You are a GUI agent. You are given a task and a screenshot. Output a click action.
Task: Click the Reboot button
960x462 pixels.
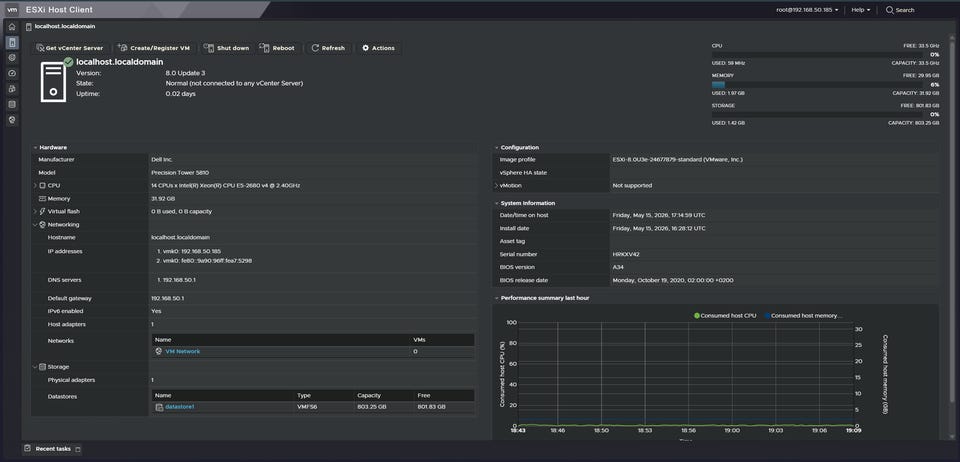coord(277,48)
